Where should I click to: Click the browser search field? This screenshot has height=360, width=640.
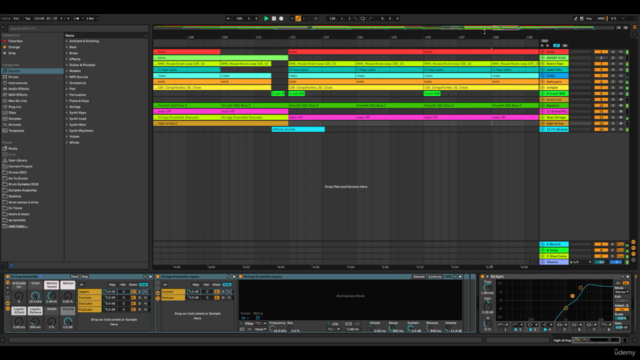pos(78,28)
